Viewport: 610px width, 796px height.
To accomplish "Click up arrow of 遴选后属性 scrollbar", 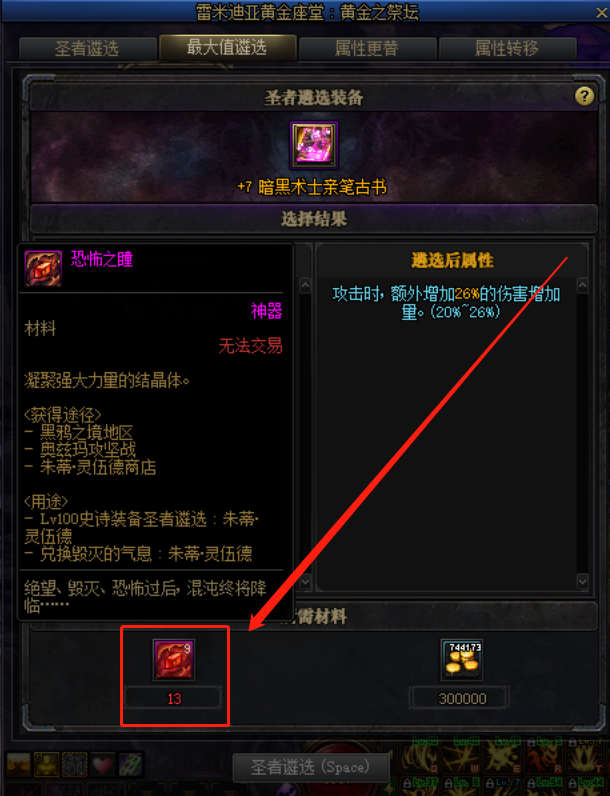I will click(583, 286).
